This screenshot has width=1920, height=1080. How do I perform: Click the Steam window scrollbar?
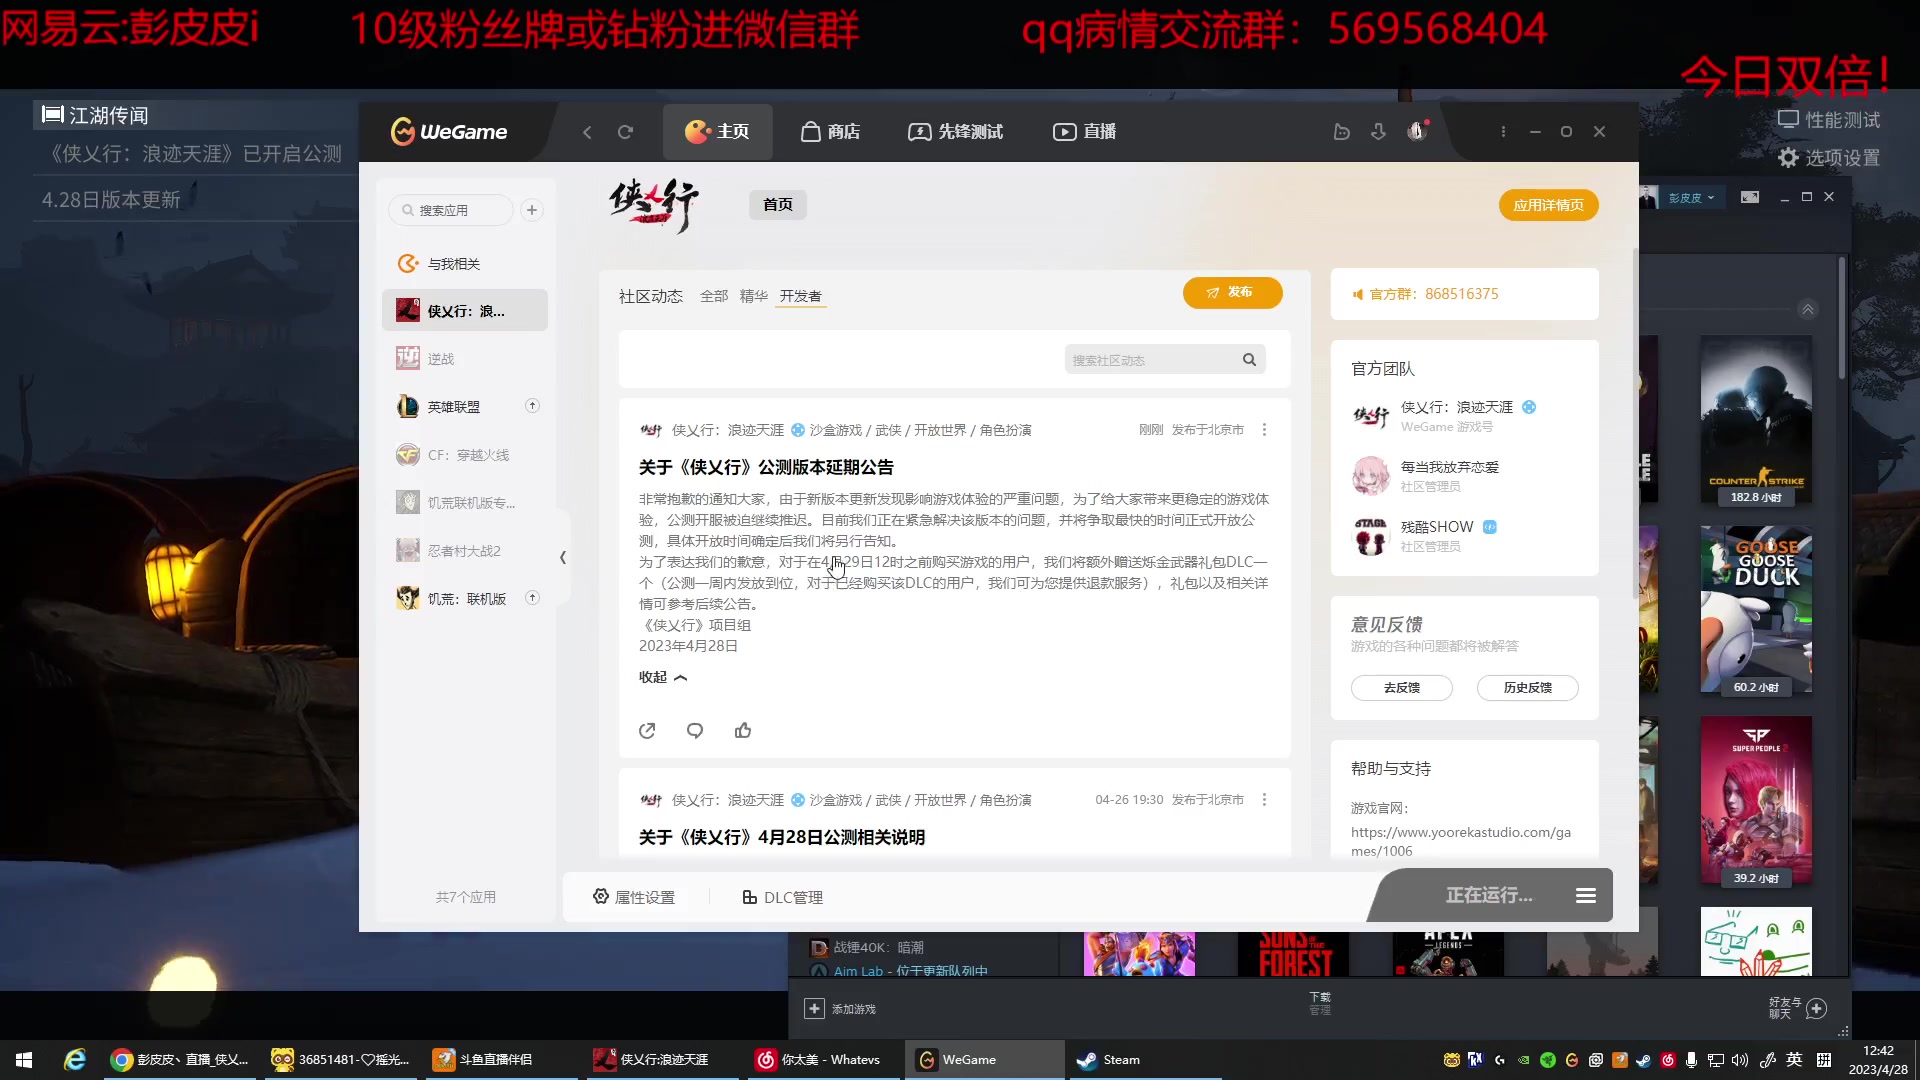pyautogui.click(x=1841, y=320)
